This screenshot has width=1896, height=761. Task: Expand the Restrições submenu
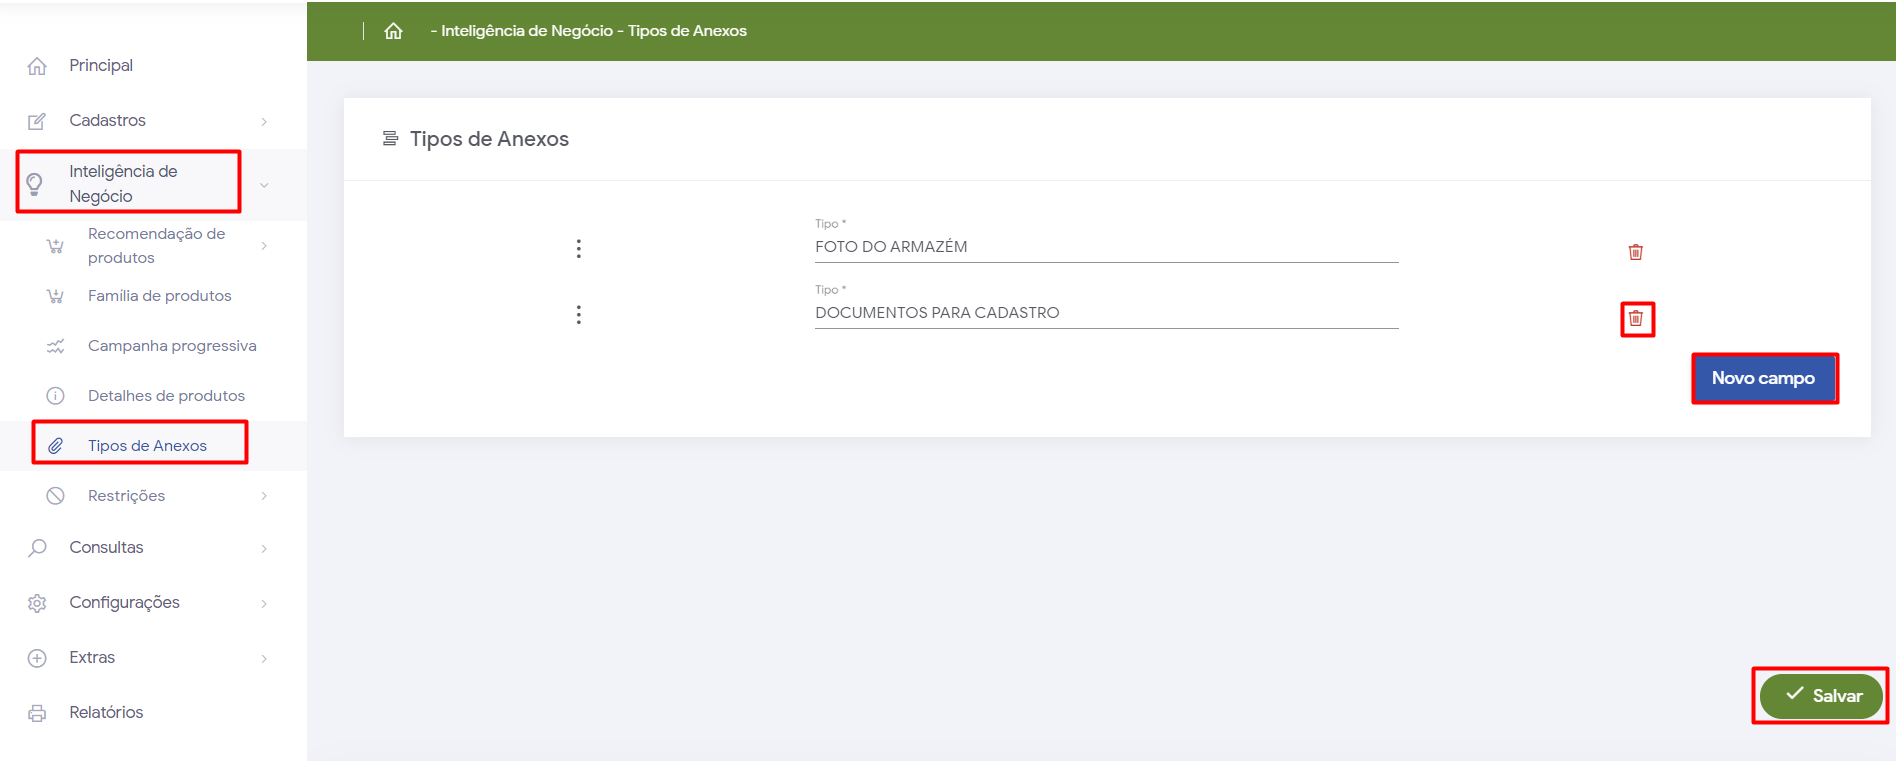(x=264, y=496)
